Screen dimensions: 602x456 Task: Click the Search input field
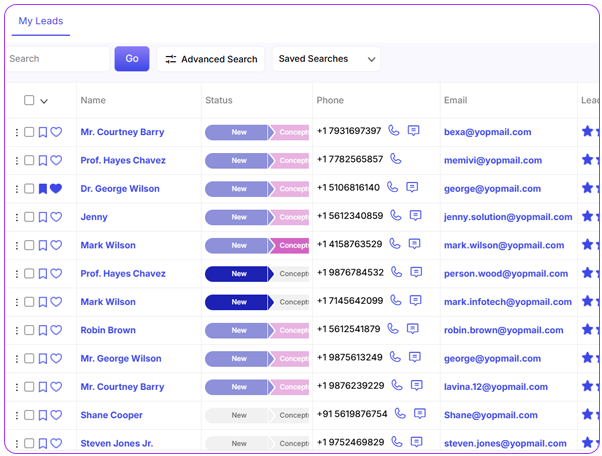pos(57,59)
